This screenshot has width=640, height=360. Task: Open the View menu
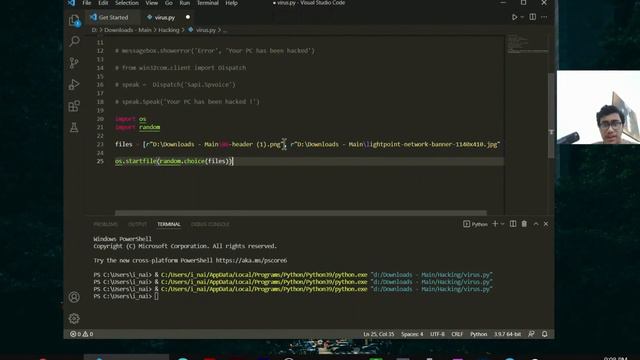[x=151, y=3]
